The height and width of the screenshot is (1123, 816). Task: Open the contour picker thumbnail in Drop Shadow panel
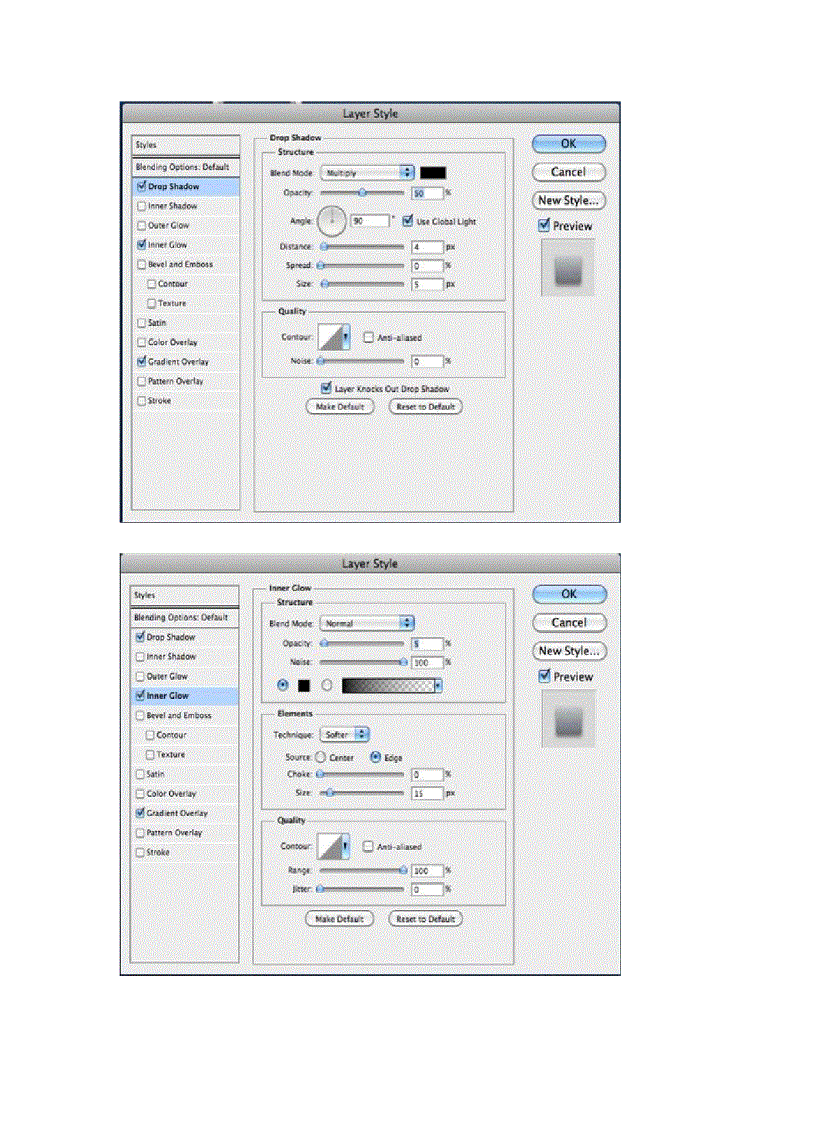332,339
